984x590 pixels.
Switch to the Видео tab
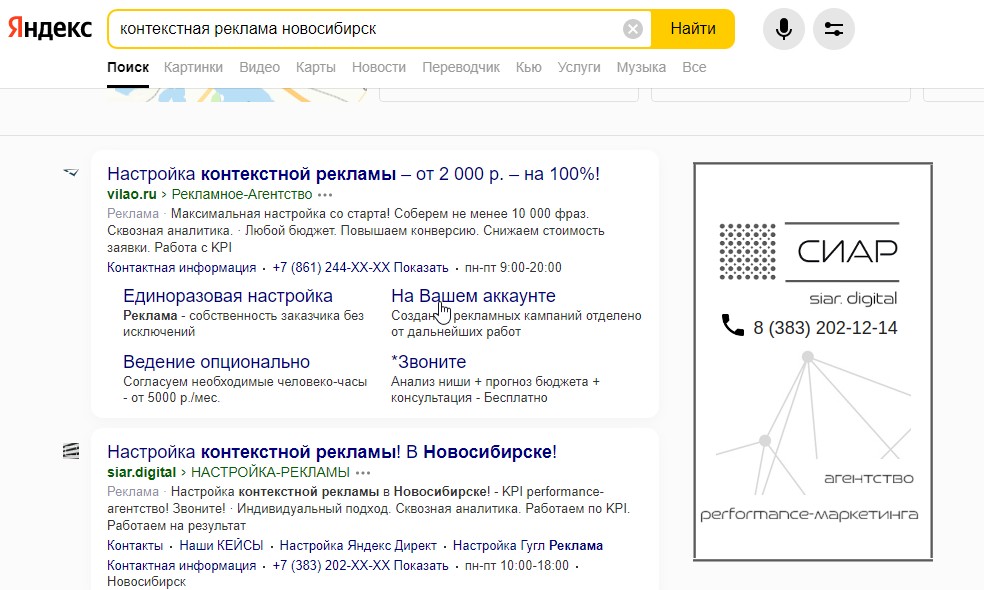click(x=259, y=67)
